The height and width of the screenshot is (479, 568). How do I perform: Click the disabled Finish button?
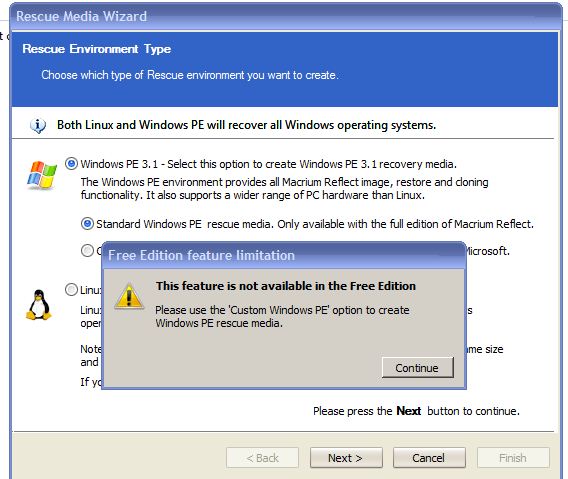[513, 458]
